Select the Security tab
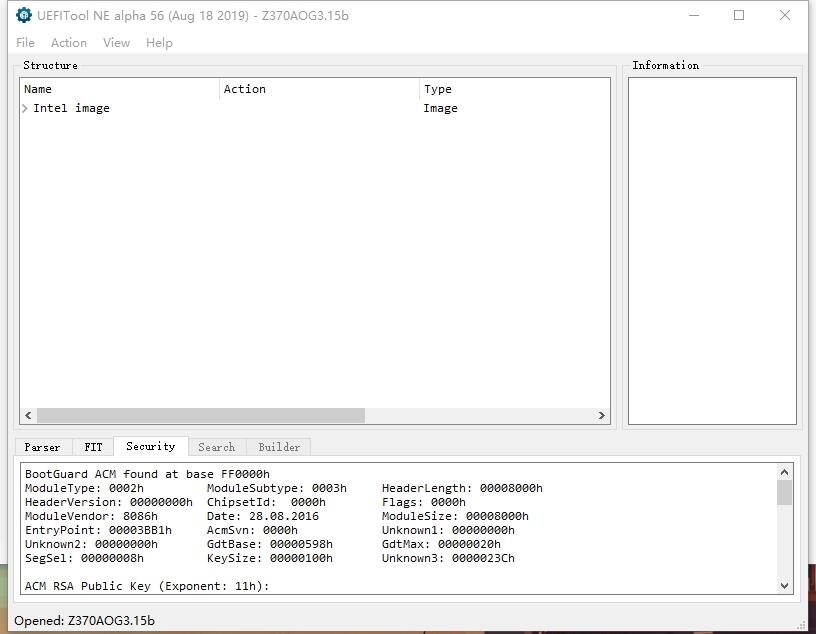 click(x=151, y=446)
